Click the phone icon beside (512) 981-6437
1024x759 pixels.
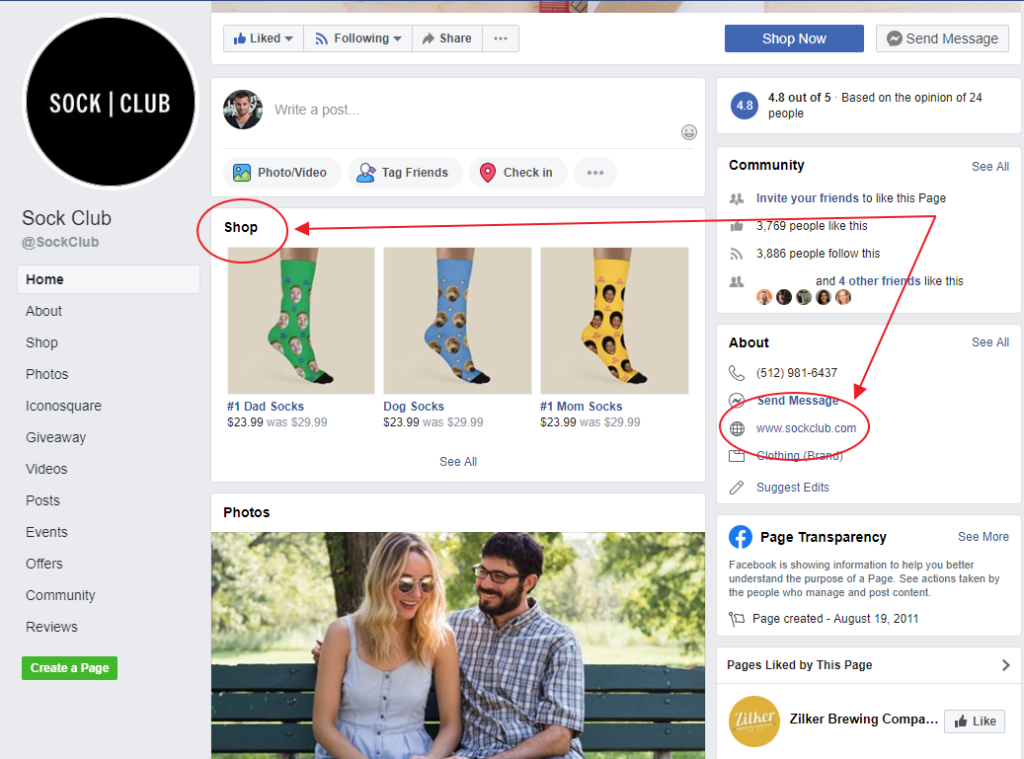[x=737, y=372]
